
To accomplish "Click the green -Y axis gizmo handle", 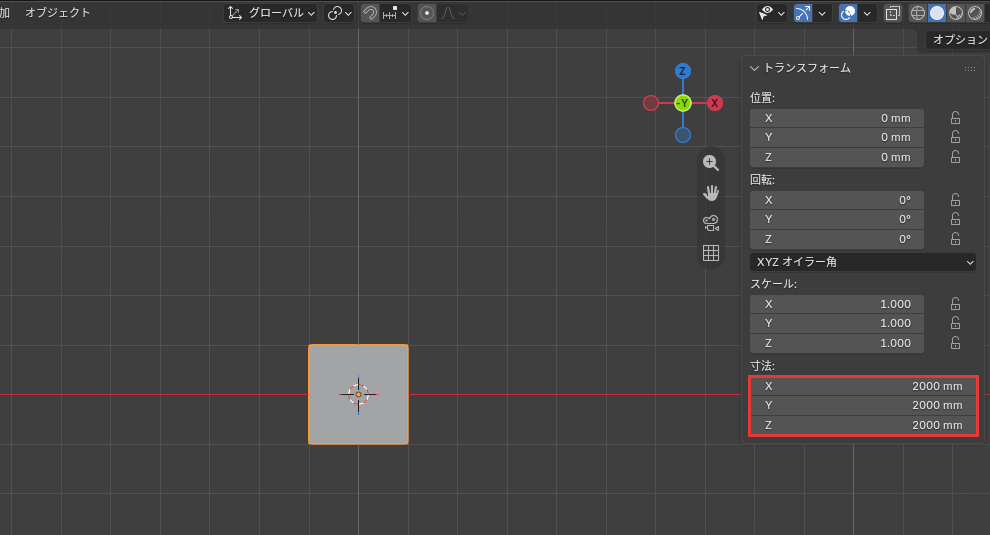I will (683, 103).
